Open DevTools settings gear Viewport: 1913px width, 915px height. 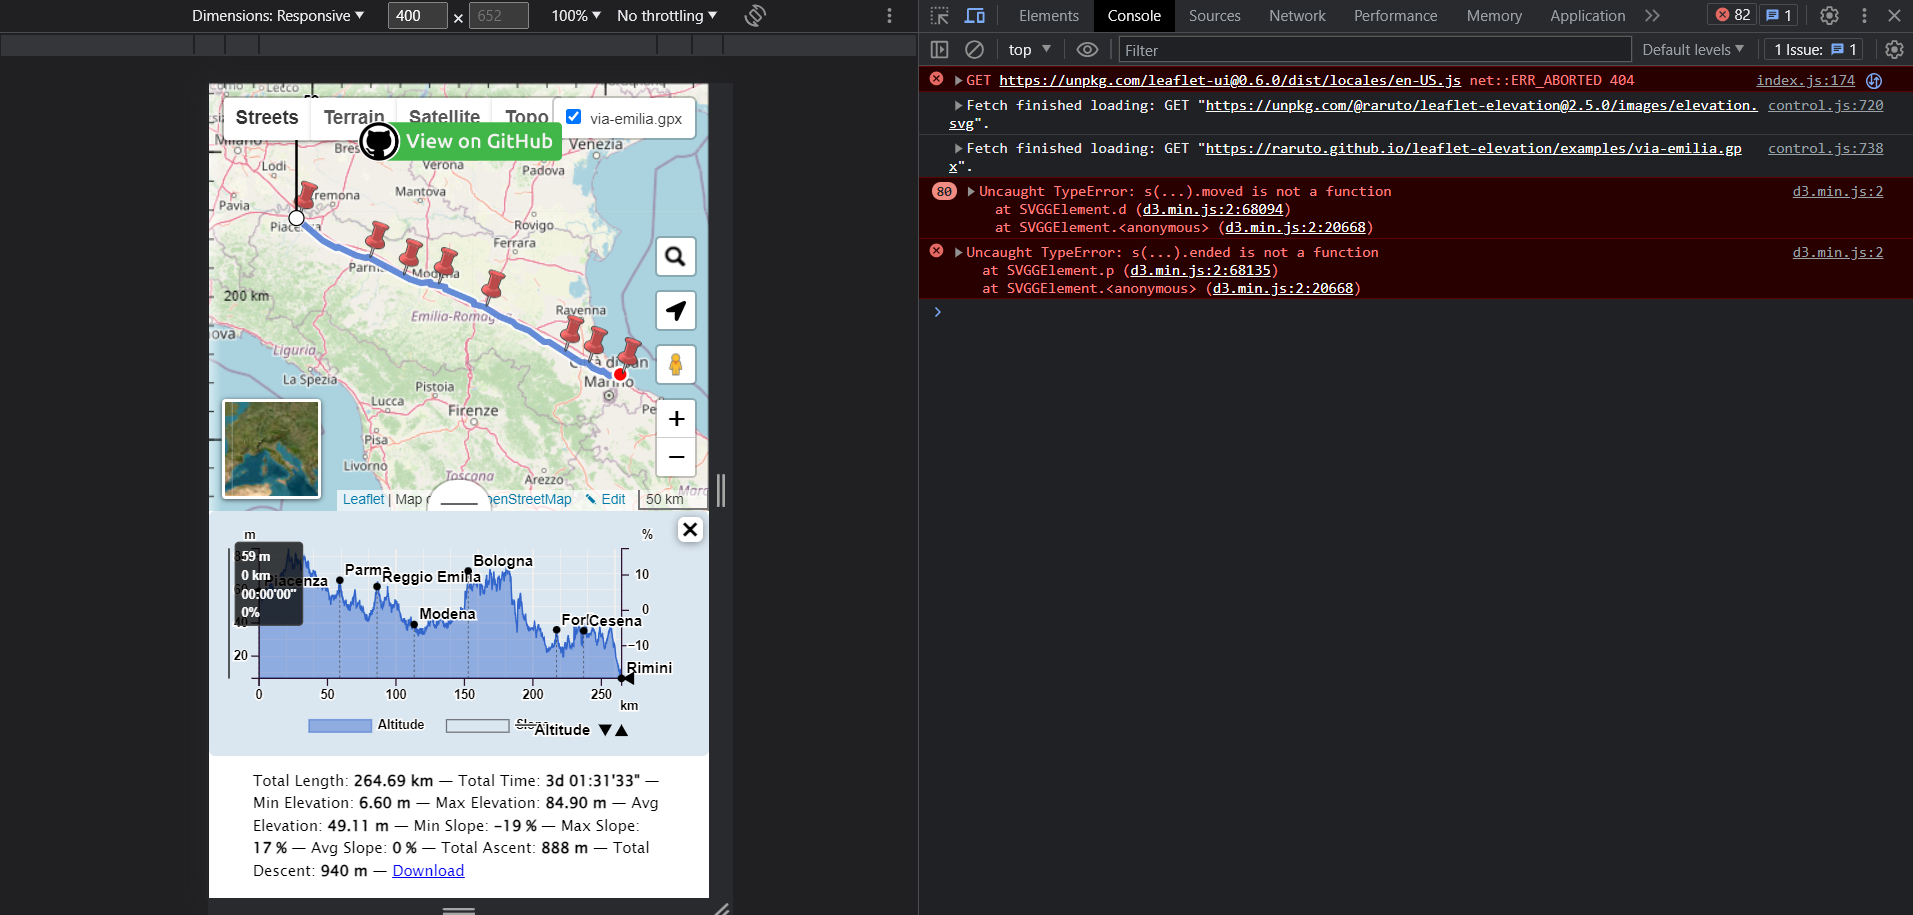(1829, 15)
